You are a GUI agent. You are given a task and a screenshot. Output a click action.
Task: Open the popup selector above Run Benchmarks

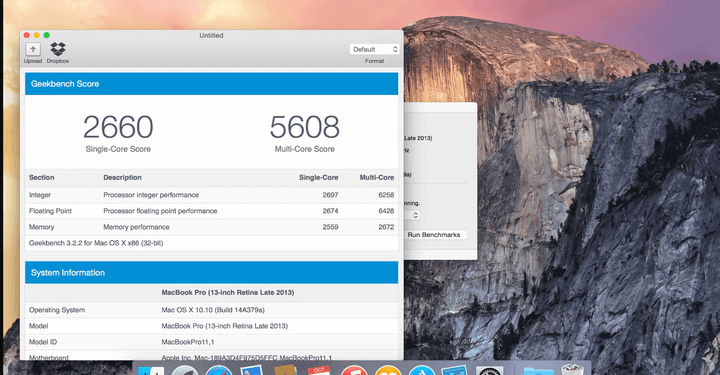click(412, 215)
